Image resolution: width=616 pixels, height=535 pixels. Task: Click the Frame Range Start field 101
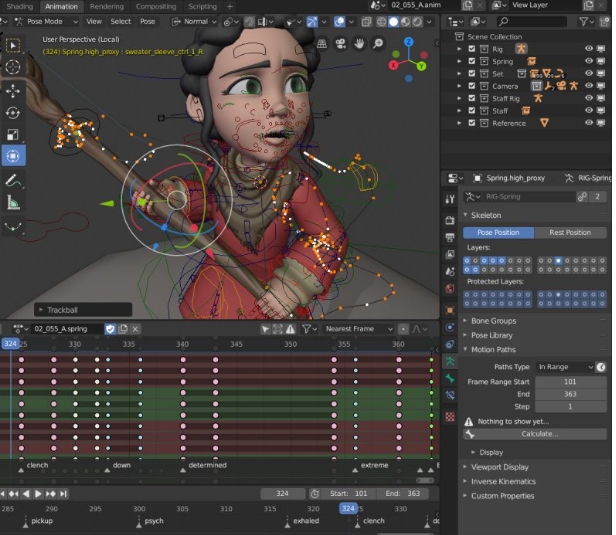[x=570, y=381]
